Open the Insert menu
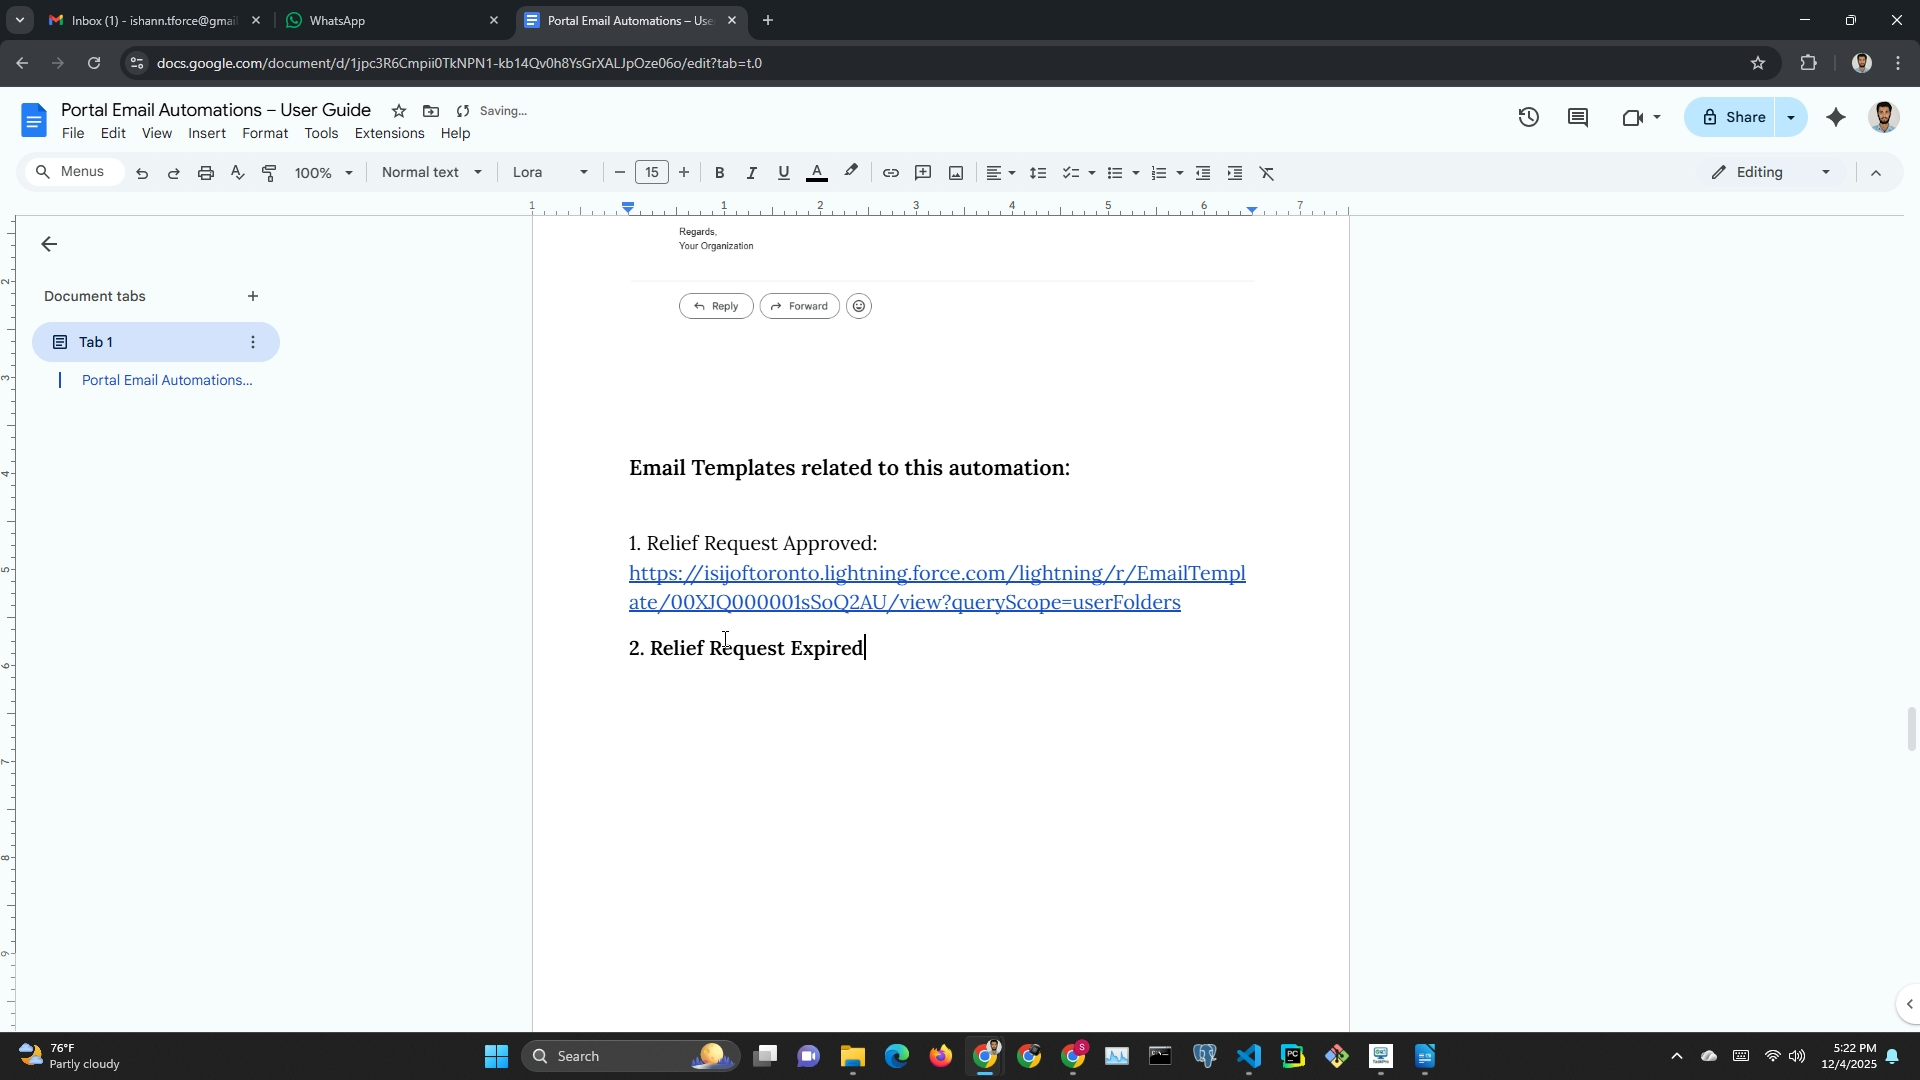 pos(206,133)
